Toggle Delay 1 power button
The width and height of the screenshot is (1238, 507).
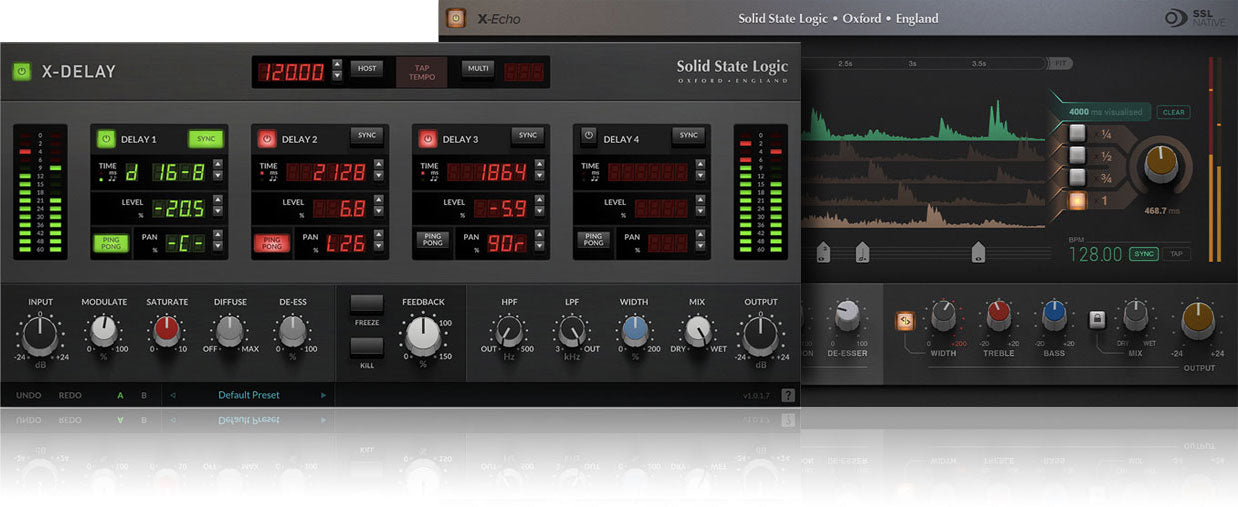pyautogui.click(x=107, y=139)
